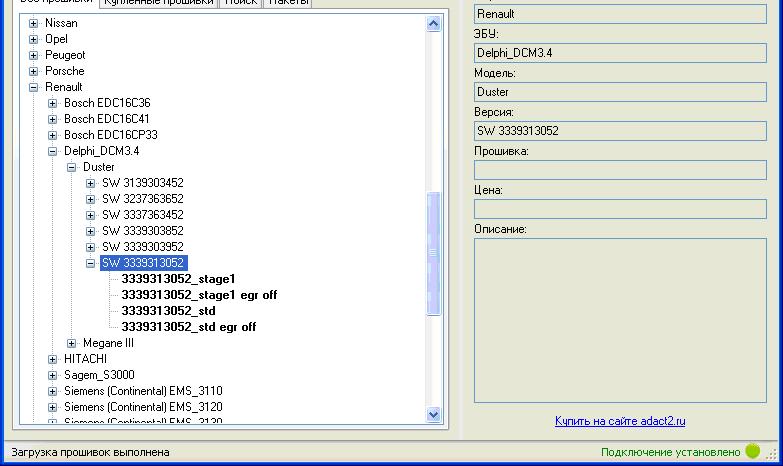Click the green connection status indicator

(x=753, y=452)
